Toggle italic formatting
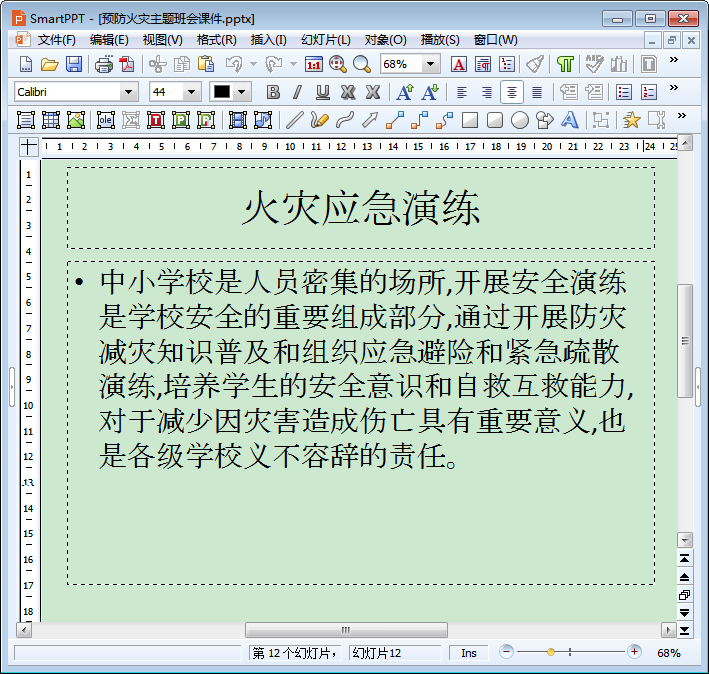The height and width of the screenshot is (674, 709). [x=298, y=92]
